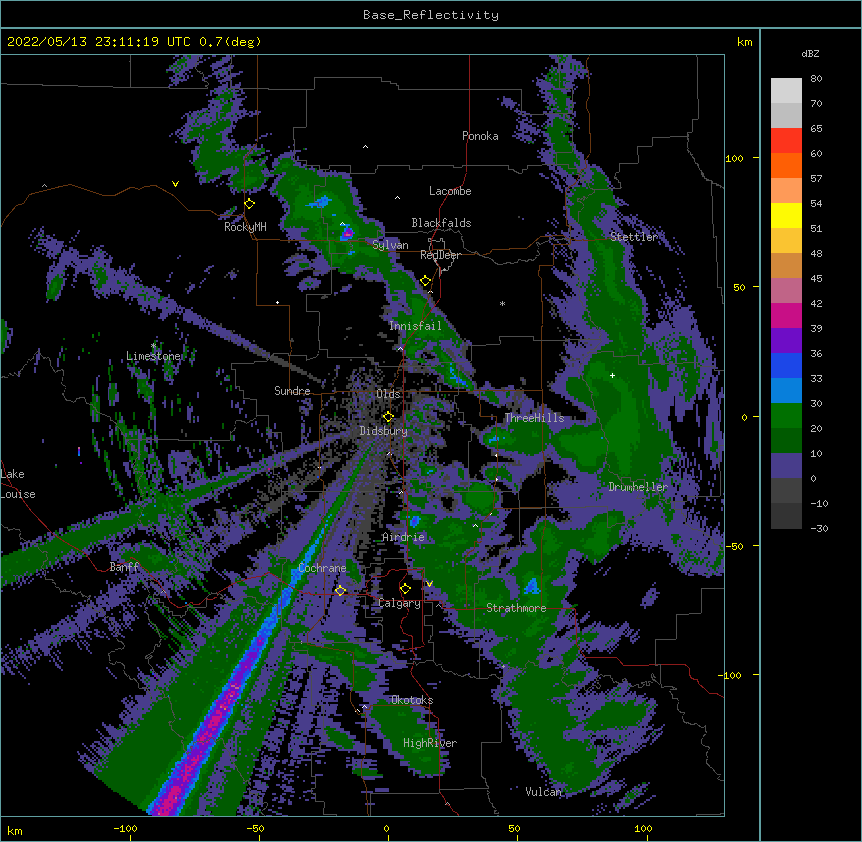Screen dimensions: 862x842
Task: Click the 0 tick on the horizontal km axis
Action: click(386, 828)
